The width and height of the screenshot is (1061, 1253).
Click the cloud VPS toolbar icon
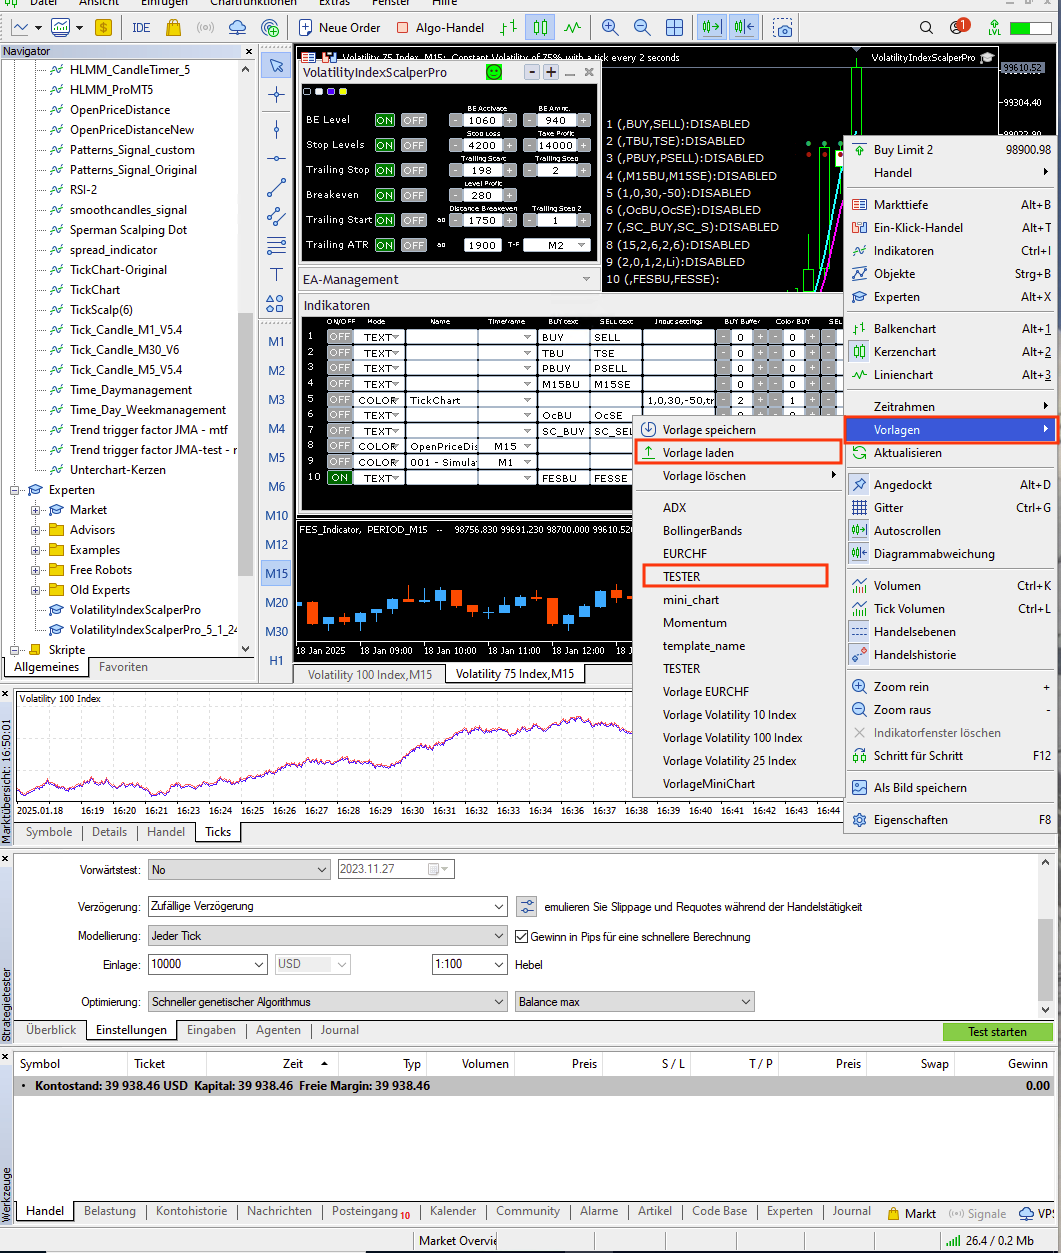coord(237,28)
